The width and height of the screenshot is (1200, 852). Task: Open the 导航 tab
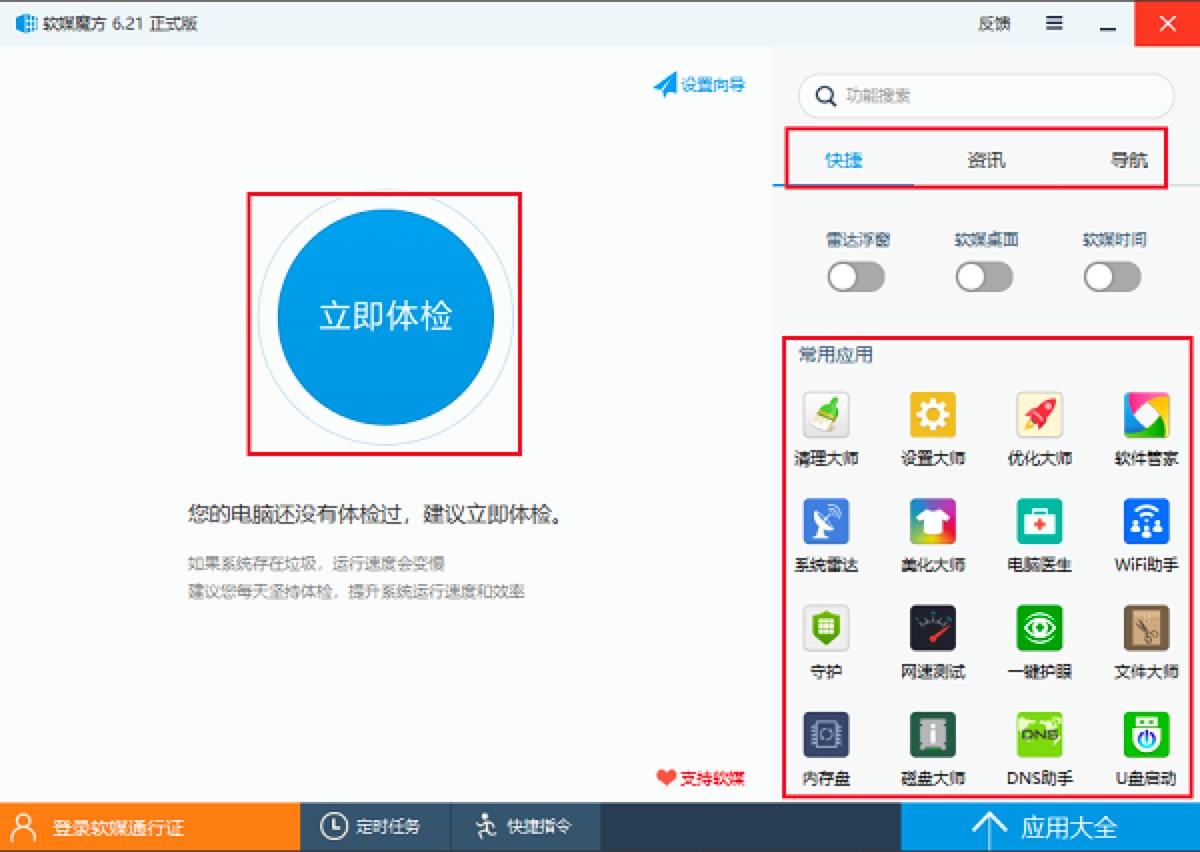tap(1129, 160)
